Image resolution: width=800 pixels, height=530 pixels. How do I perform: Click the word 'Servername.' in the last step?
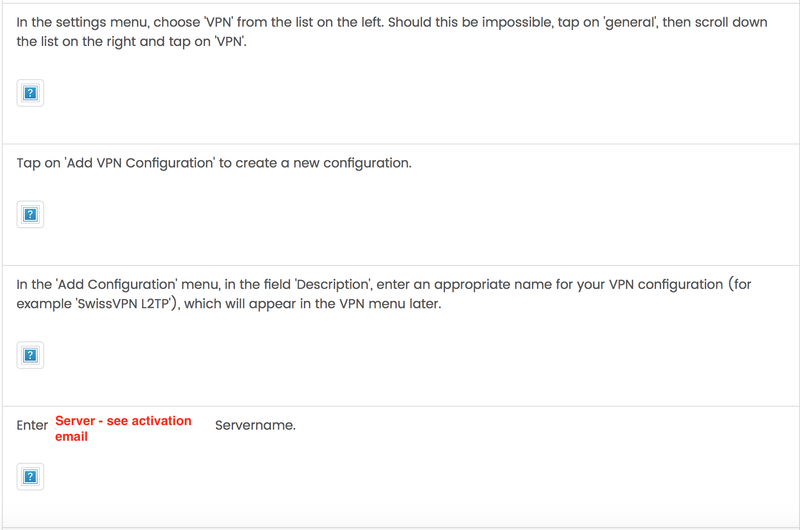pyautogui.click(x=255, y=425)
